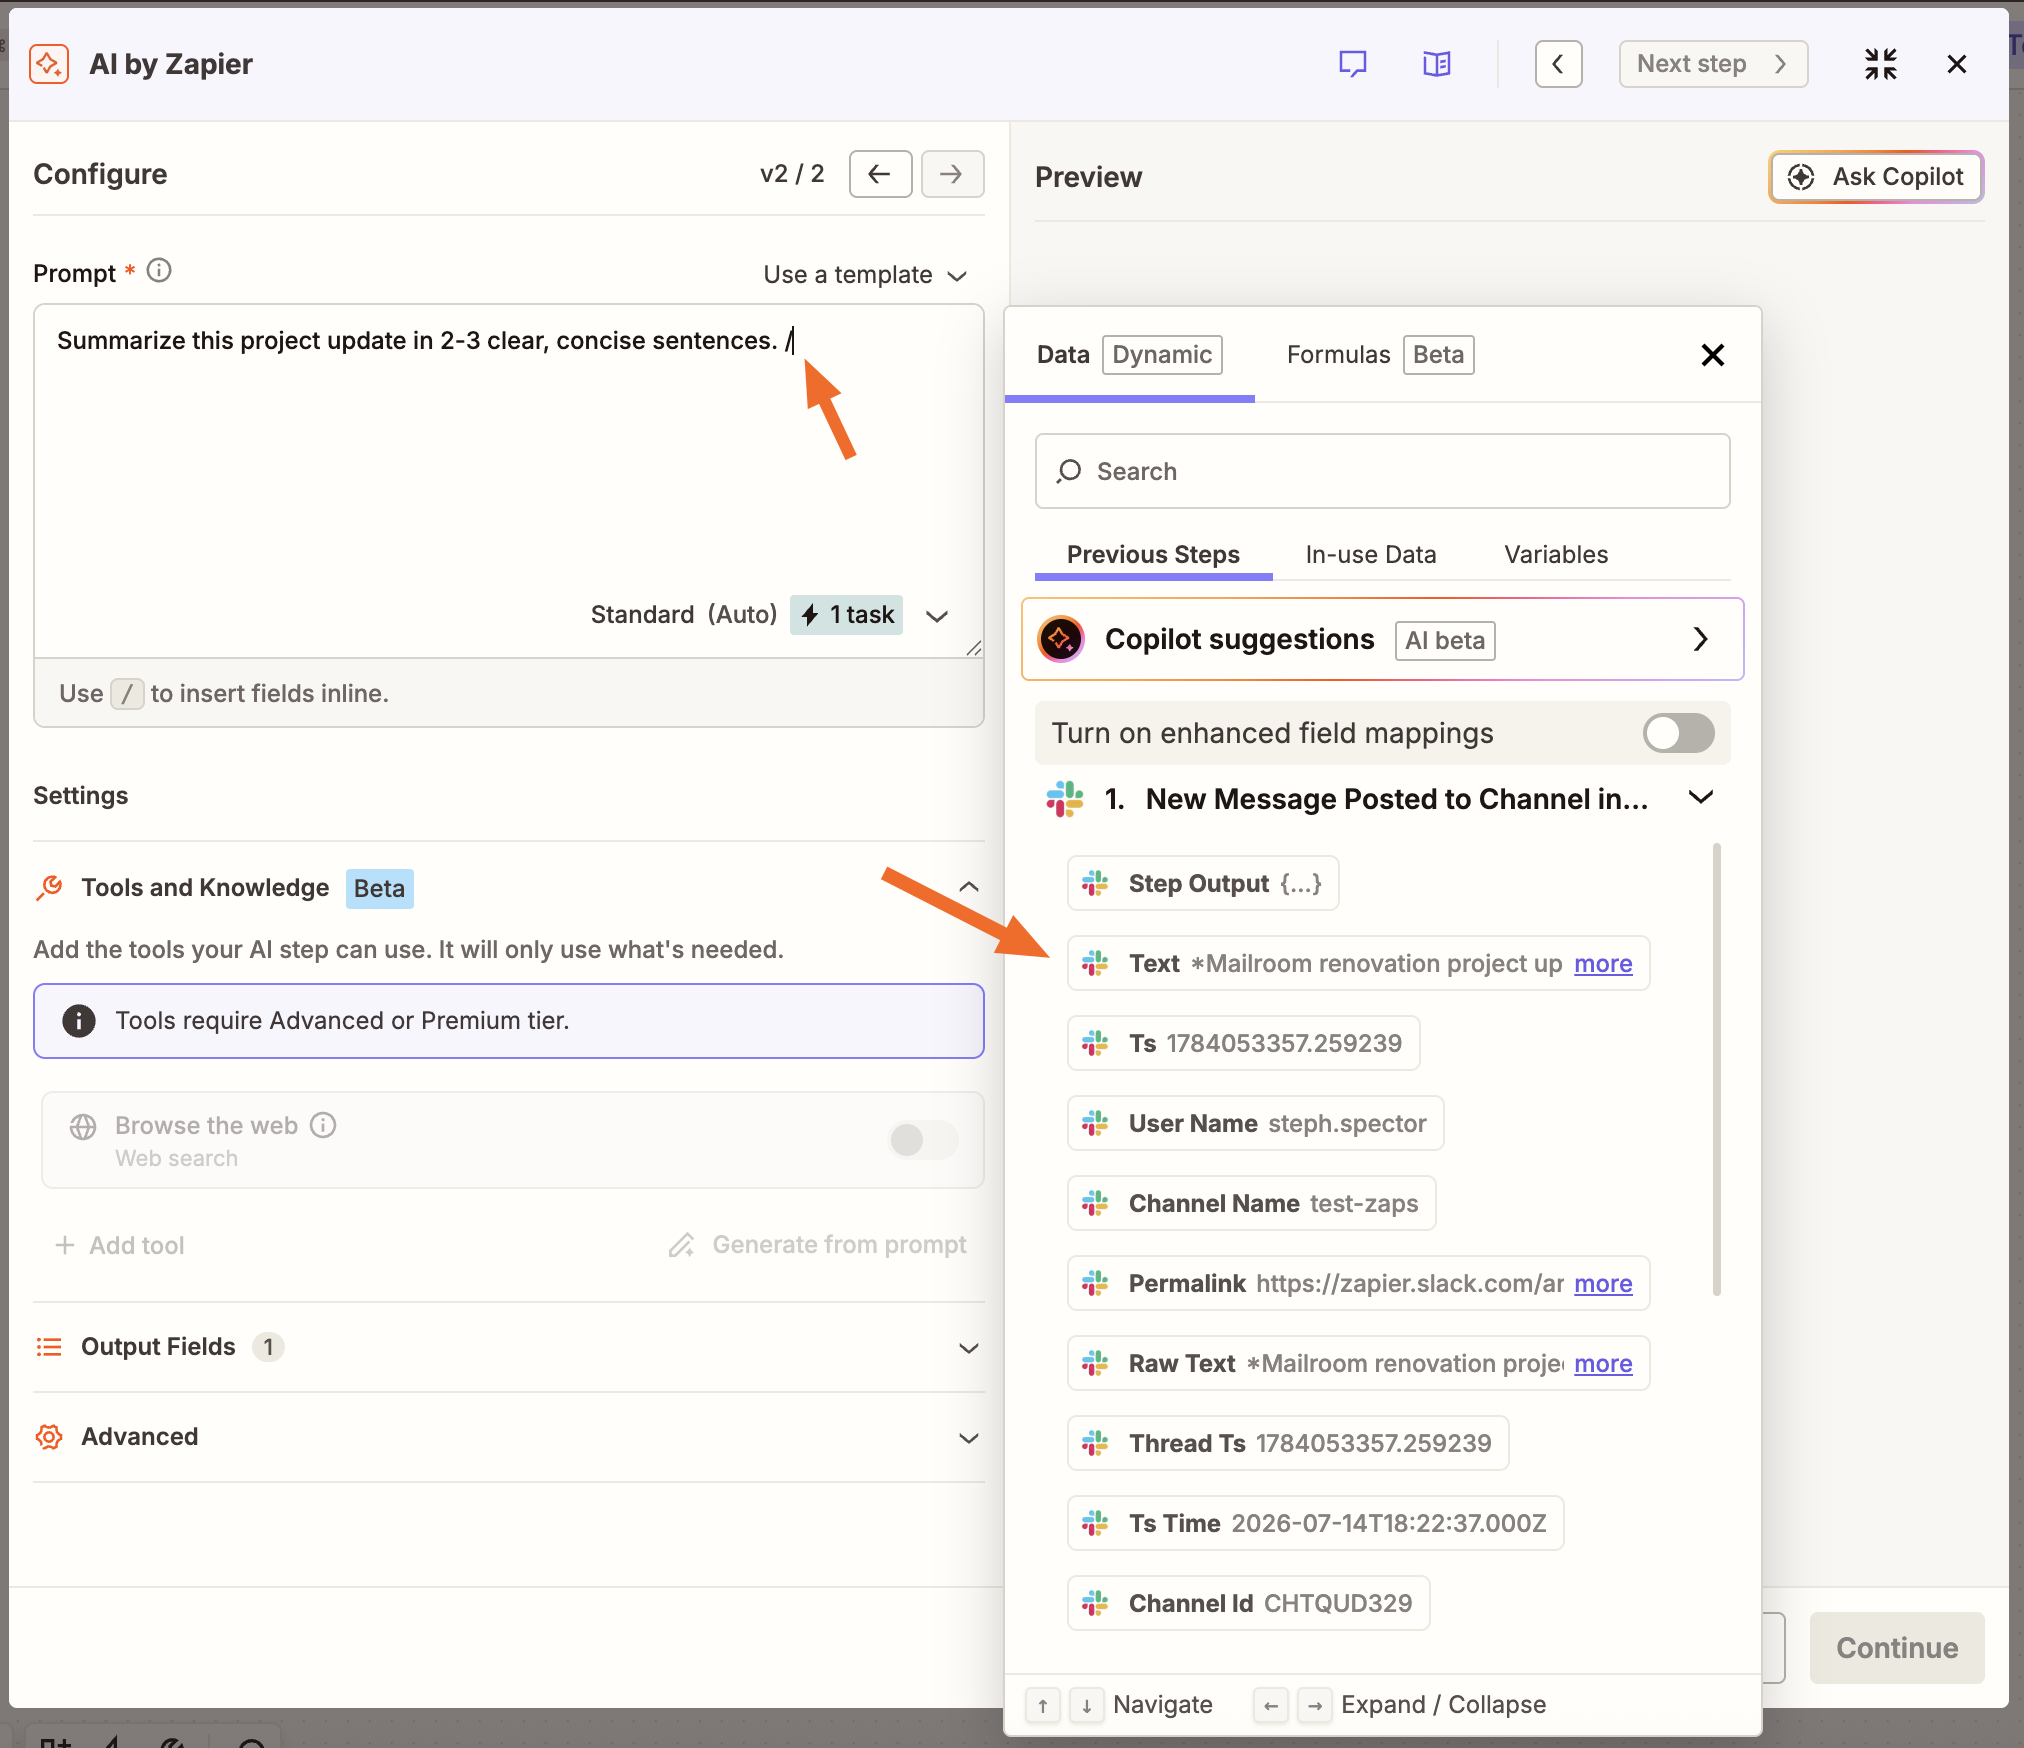Switch to the Data Dynamic tab
This screenshot has width=2024, height=1748.
click(x=1129, y=355)
